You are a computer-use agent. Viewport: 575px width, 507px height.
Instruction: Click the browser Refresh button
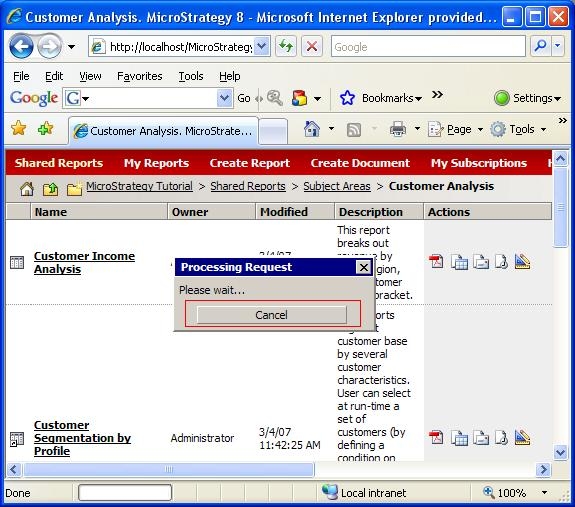click(286, 47)
